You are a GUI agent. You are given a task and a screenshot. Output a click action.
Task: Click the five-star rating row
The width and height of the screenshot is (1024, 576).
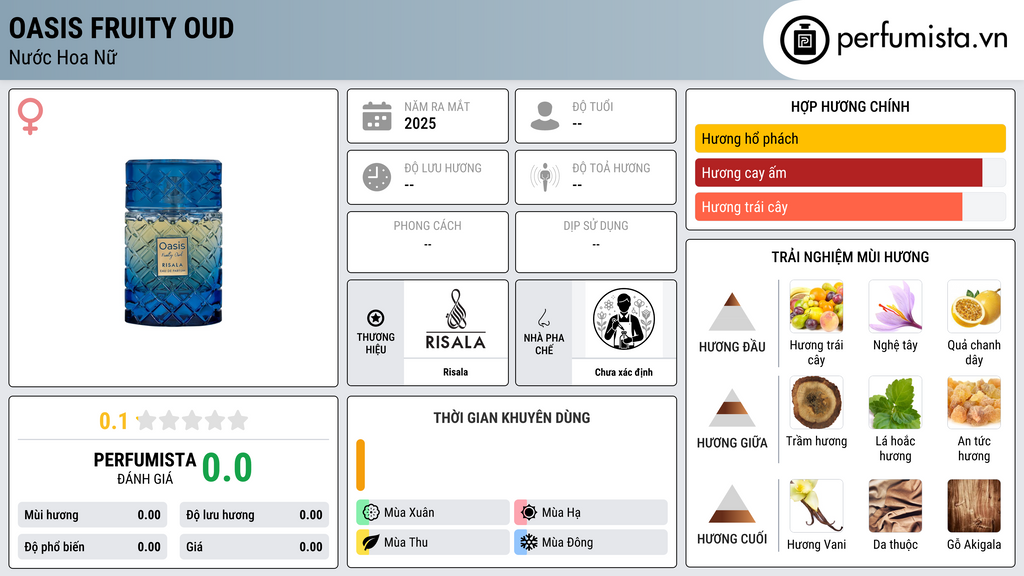point(192,421)
